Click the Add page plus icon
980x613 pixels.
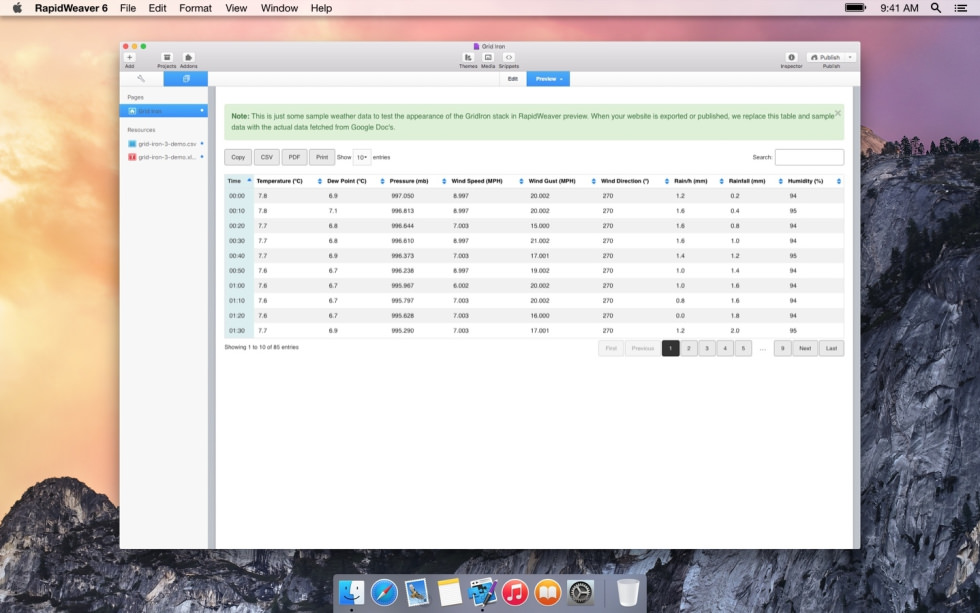(129, 57)
